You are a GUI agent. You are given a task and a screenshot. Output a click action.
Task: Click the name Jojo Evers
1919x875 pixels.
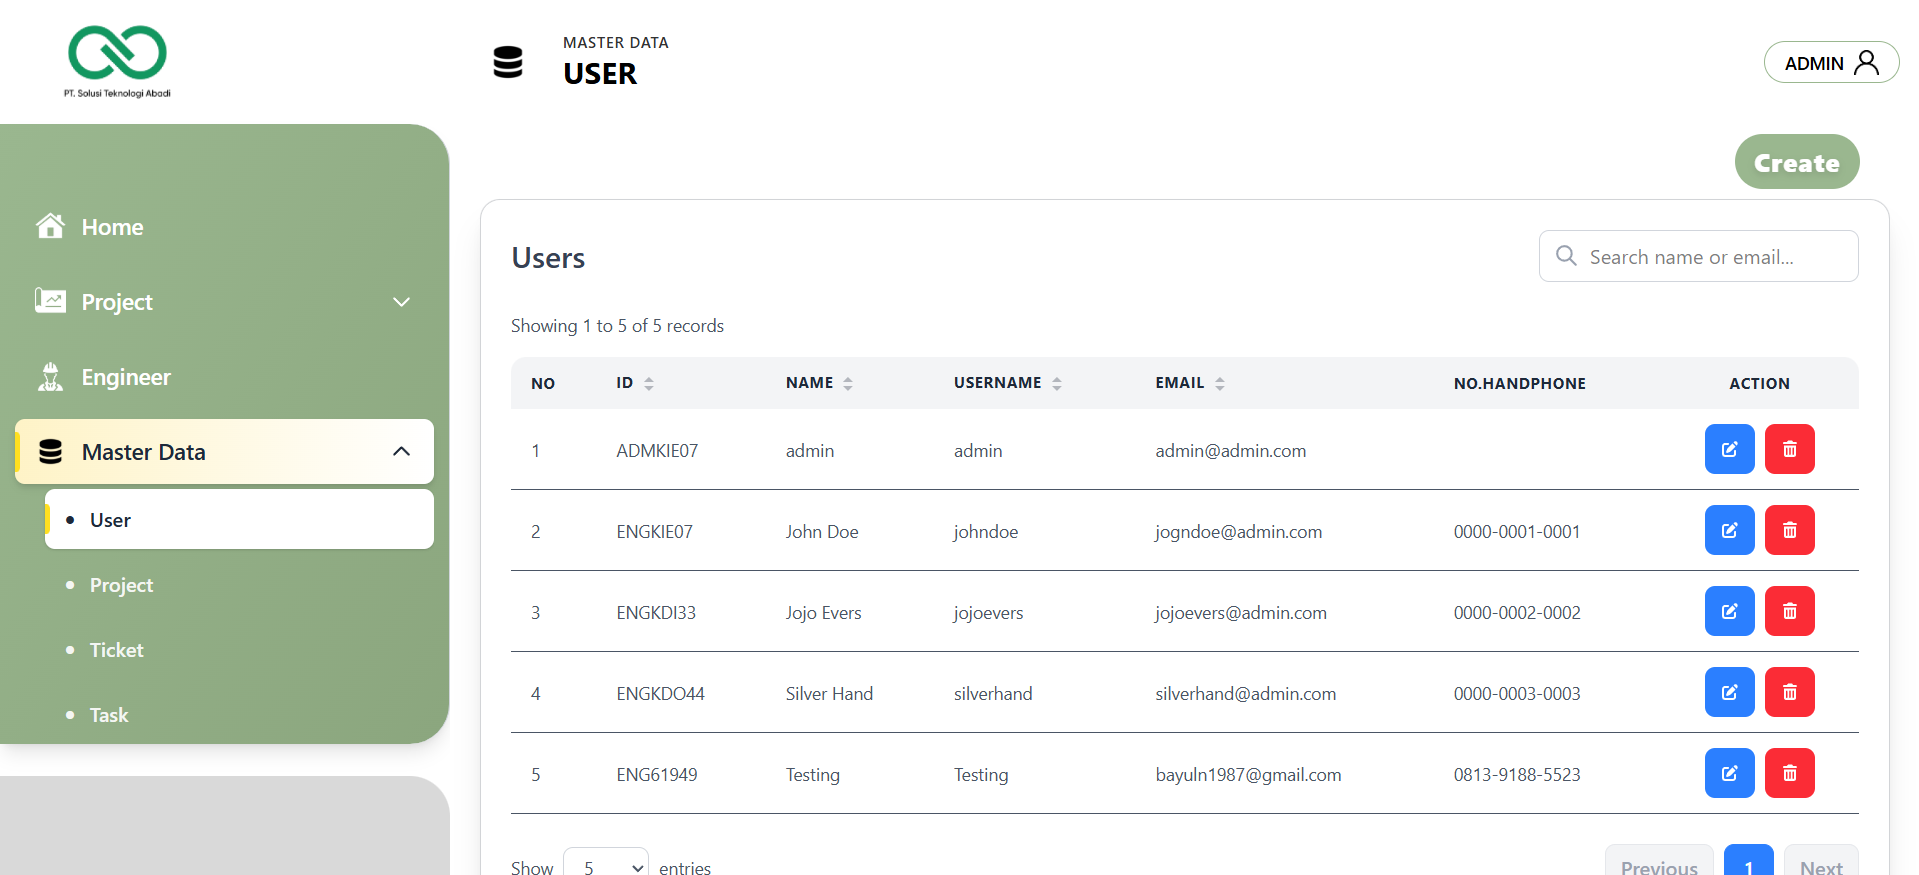click(x=823, y=613)
